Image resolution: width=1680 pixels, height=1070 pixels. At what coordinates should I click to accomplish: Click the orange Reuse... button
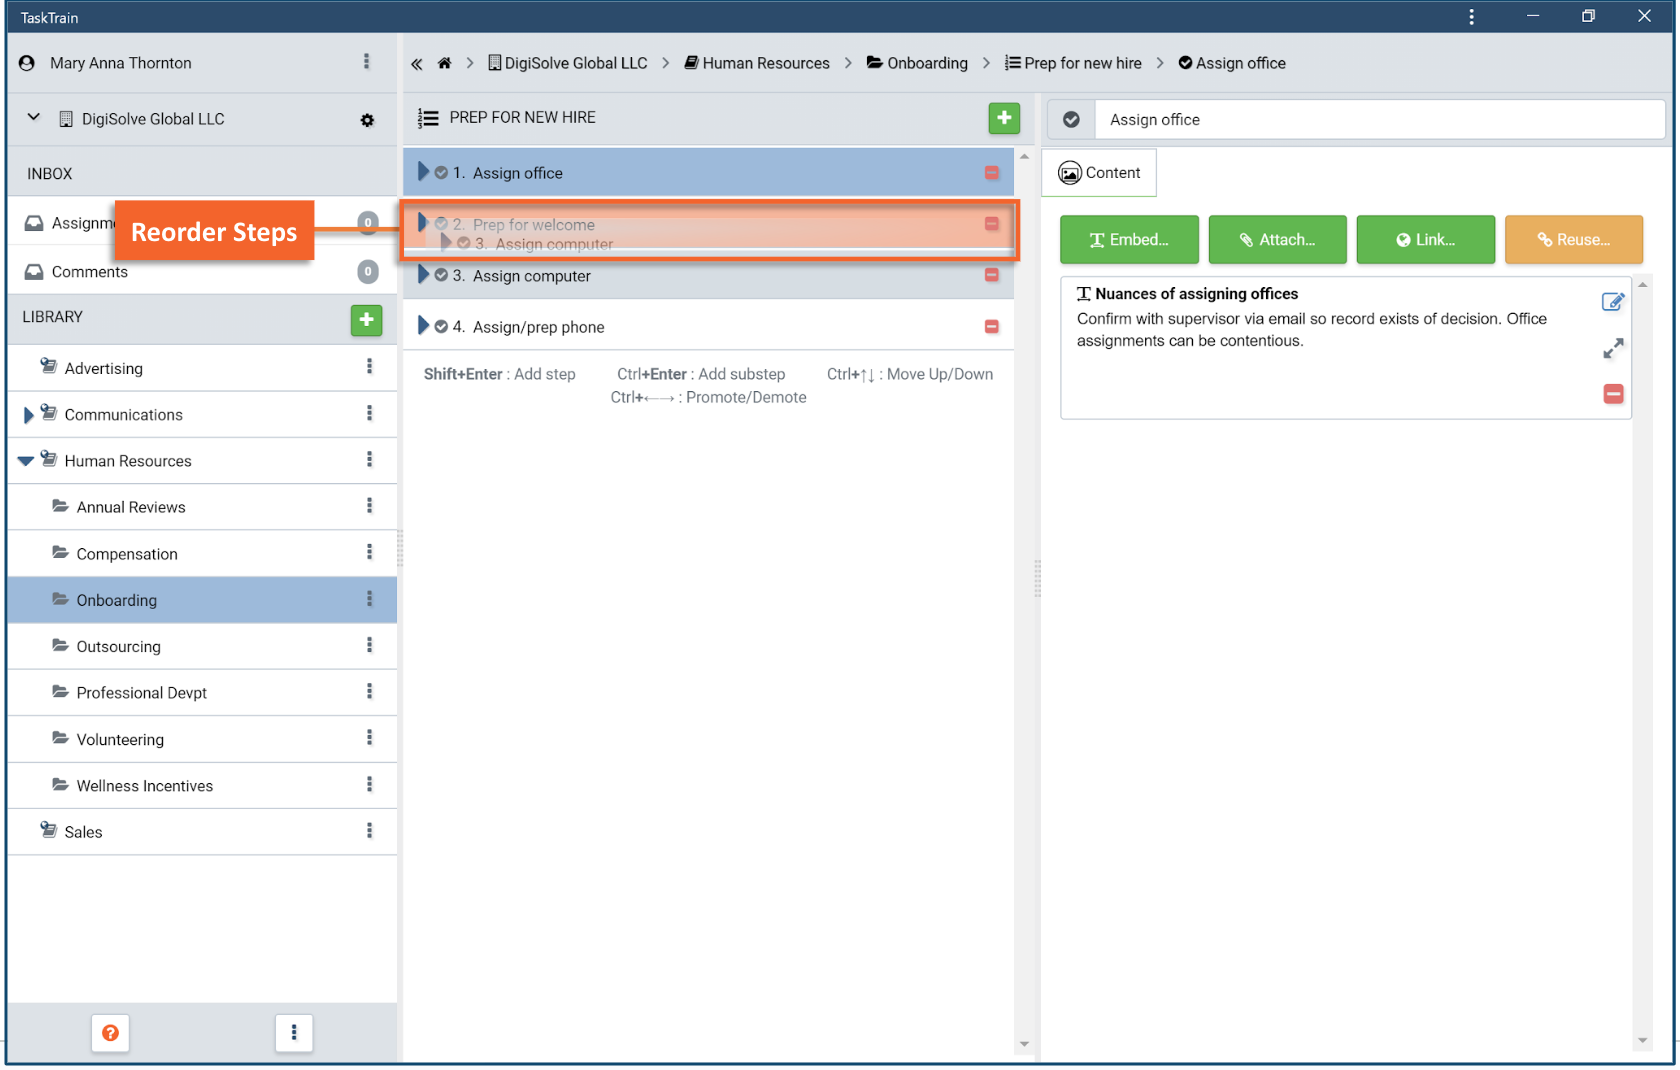pos(1573,240)
